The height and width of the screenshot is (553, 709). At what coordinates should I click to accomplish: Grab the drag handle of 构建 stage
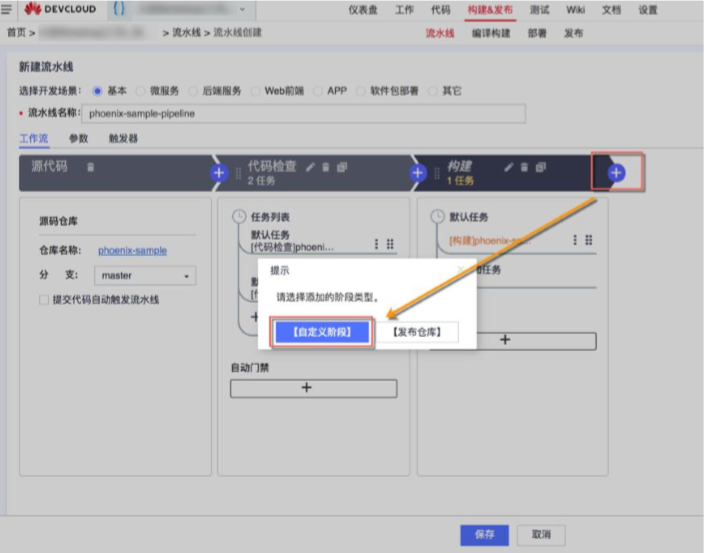(437, 174)
